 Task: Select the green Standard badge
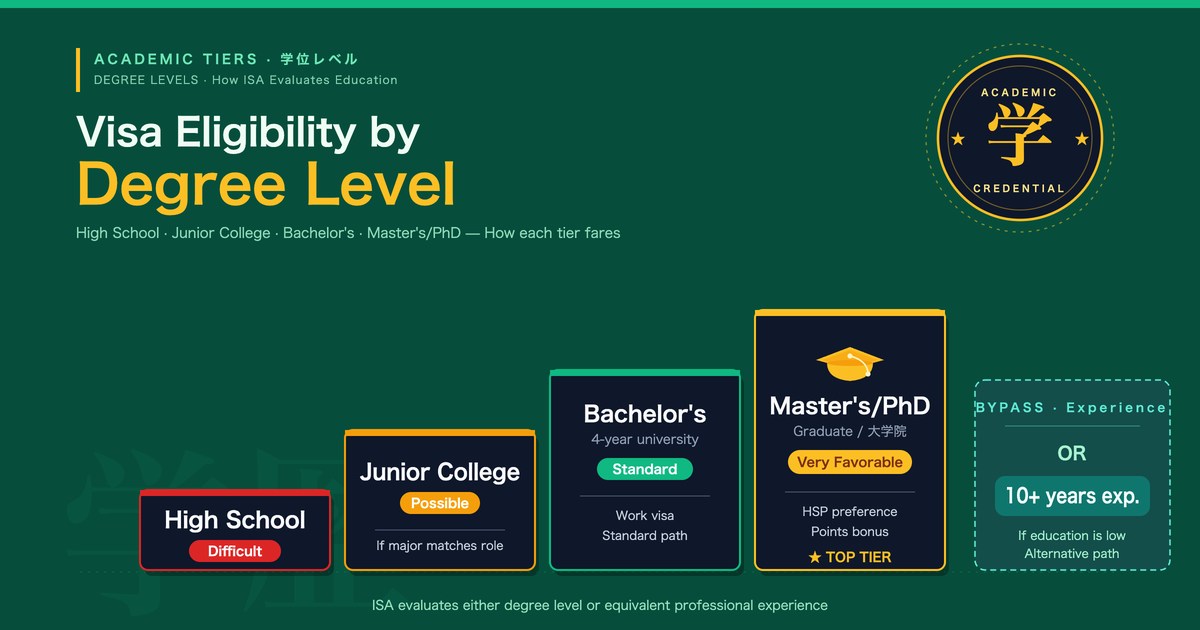pos(645,469)
